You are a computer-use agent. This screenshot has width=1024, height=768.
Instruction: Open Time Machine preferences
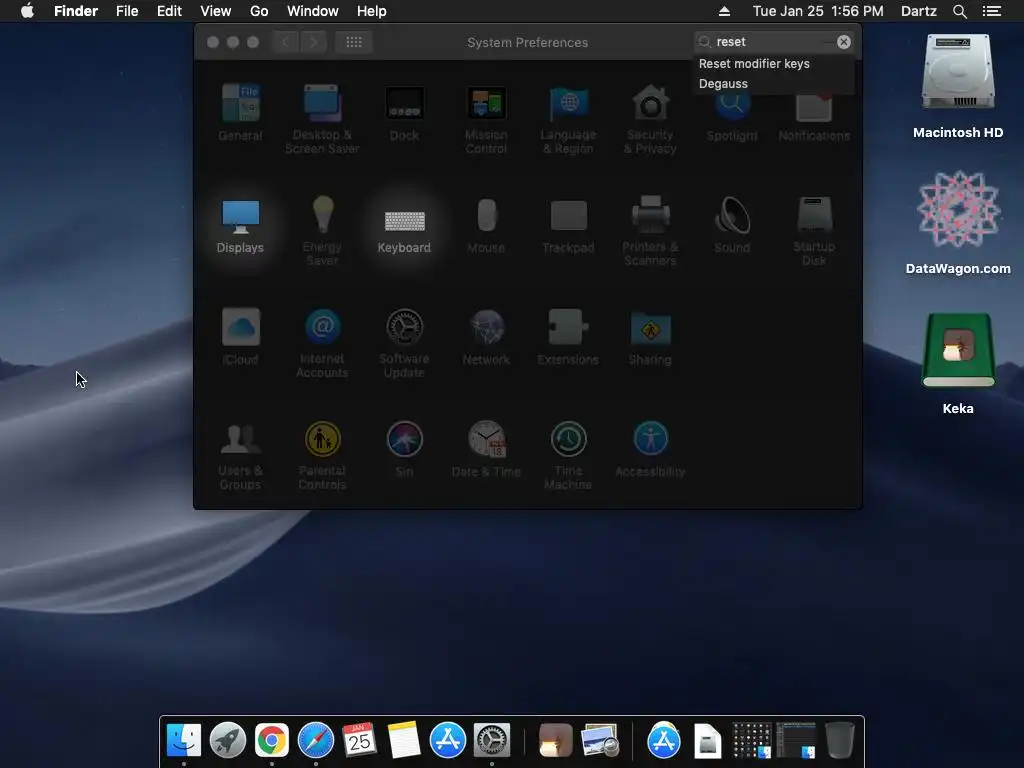(x=568, y=456)
